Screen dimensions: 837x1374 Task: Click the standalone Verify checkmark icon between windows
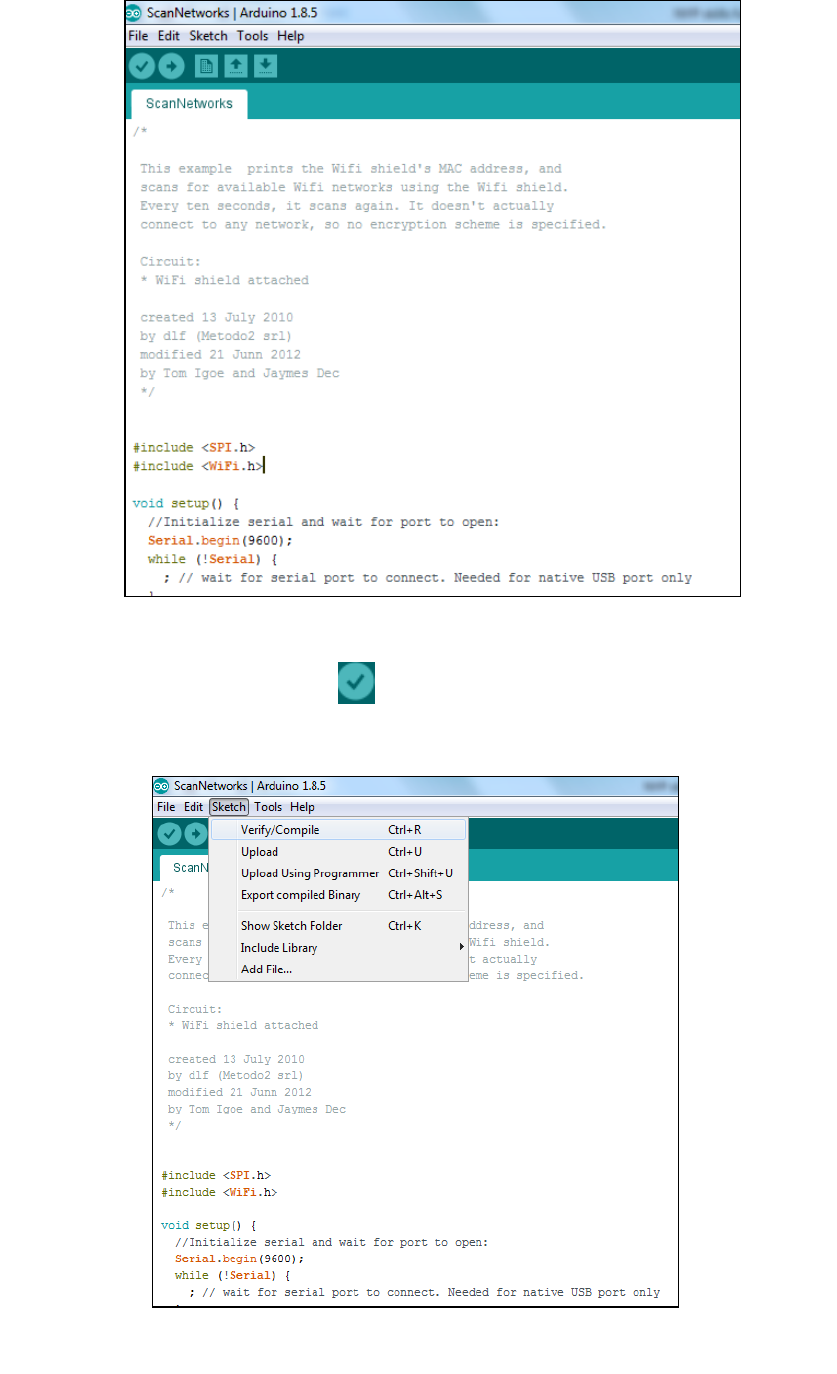point(356,685)
